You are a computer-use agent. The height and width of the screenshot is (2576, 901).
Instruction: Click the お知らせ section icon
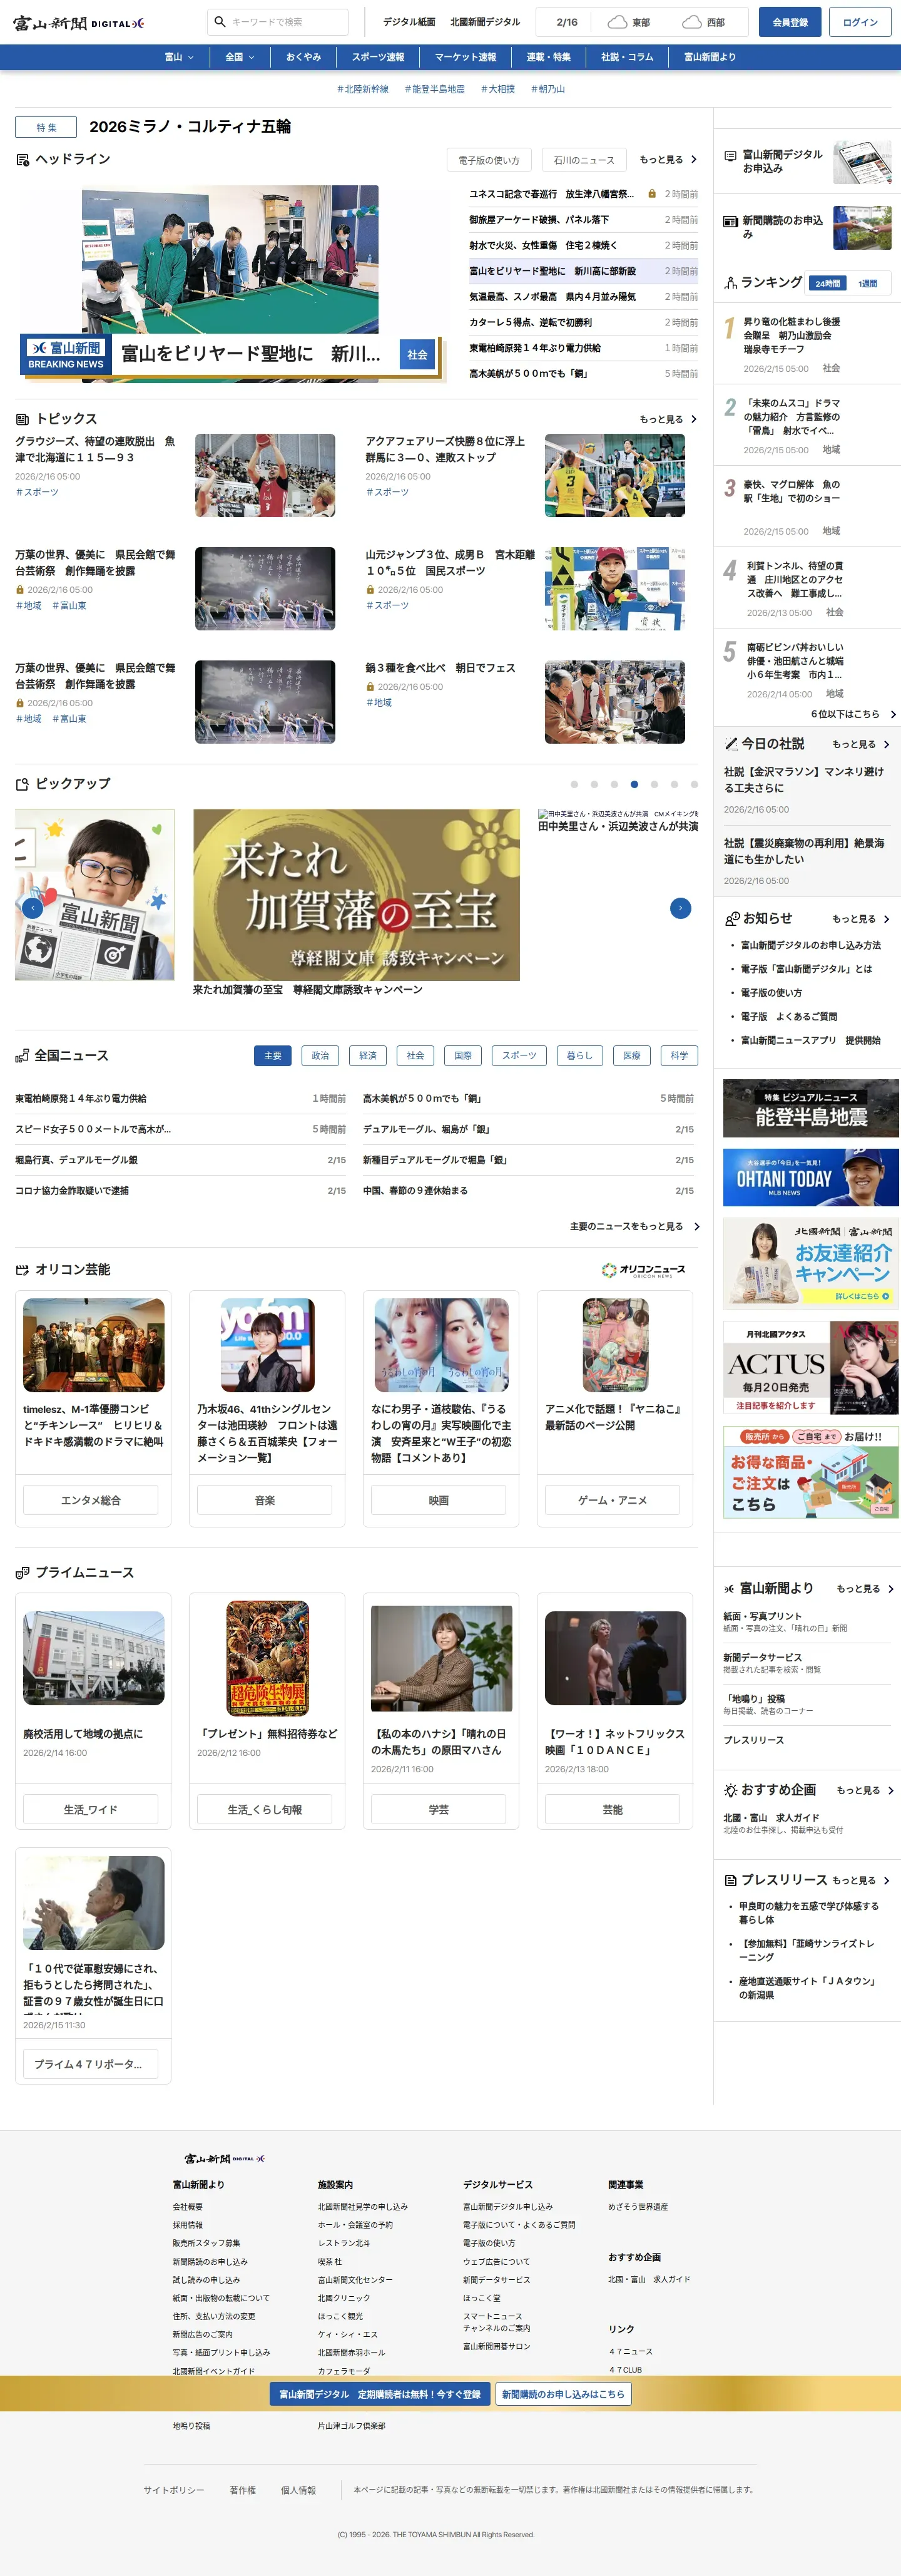(x=732, y=918)
